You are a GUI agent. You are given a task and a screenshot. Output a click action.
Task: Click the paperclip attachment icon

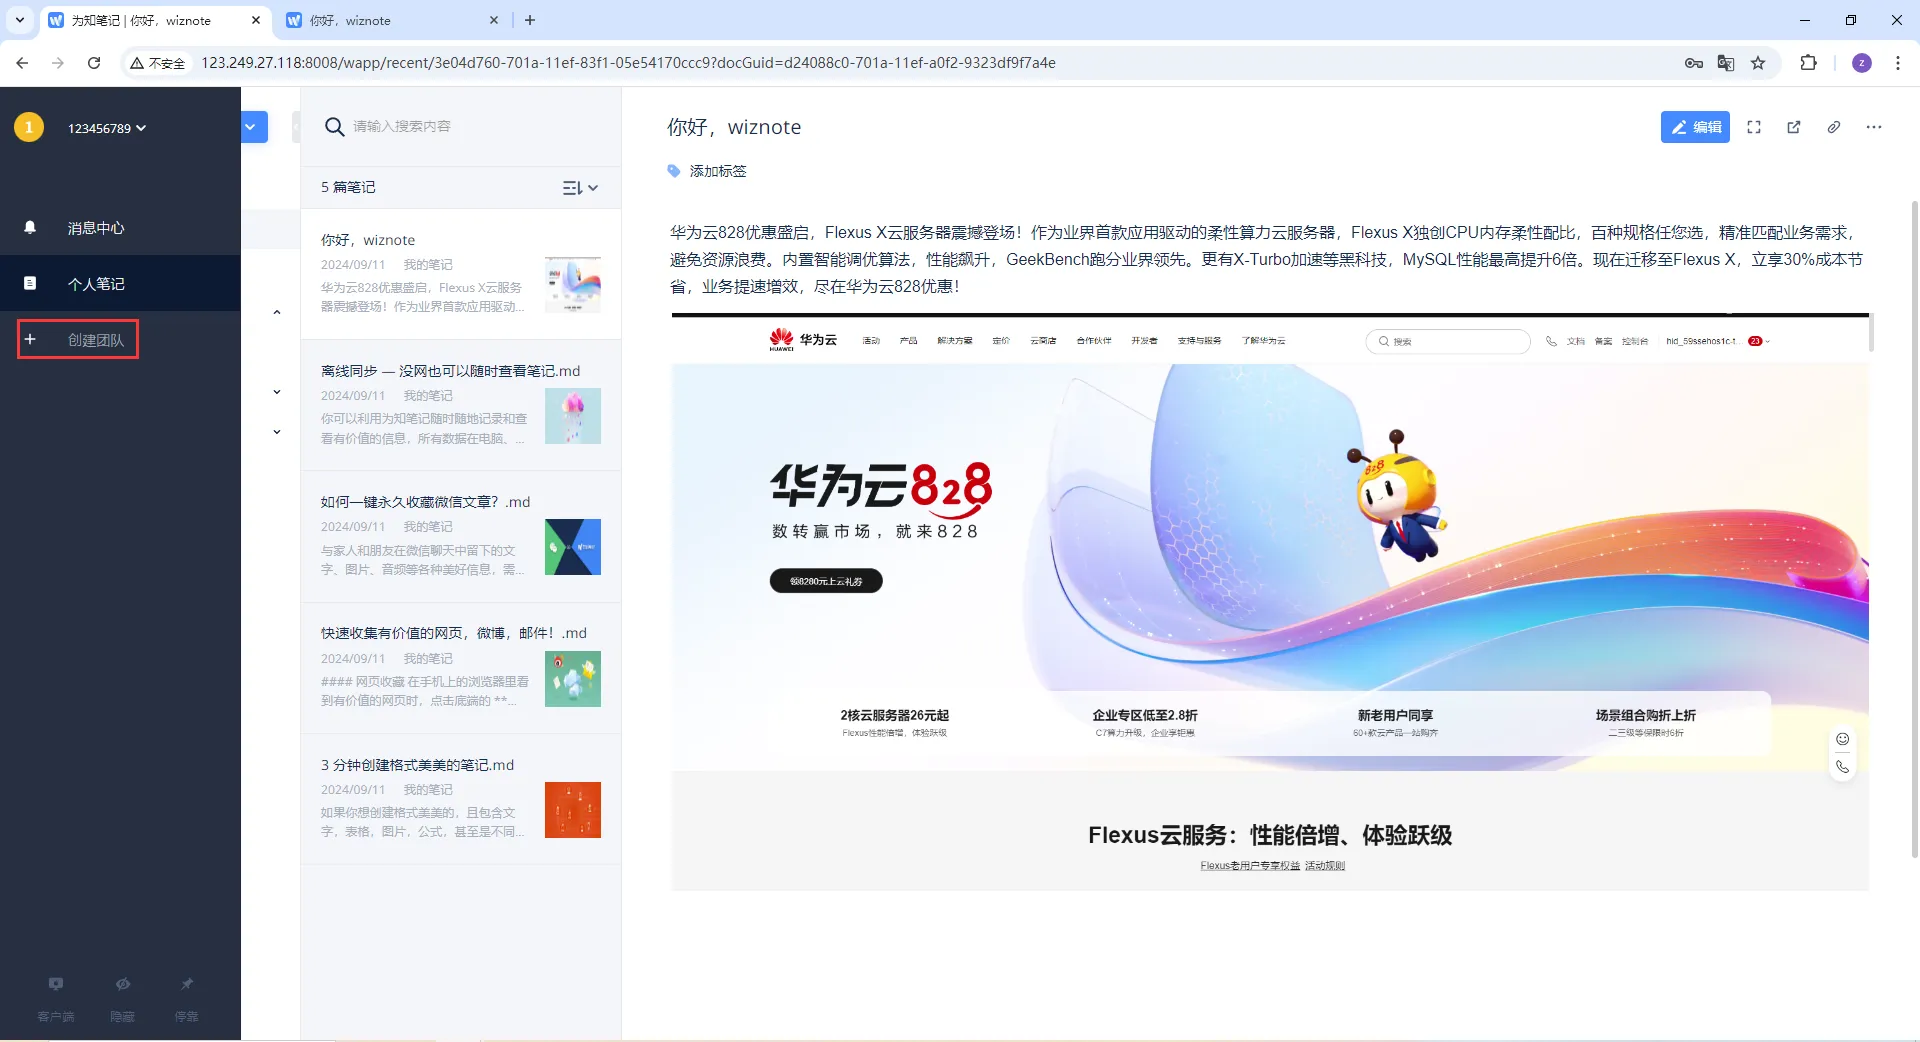click(1834, 127)
